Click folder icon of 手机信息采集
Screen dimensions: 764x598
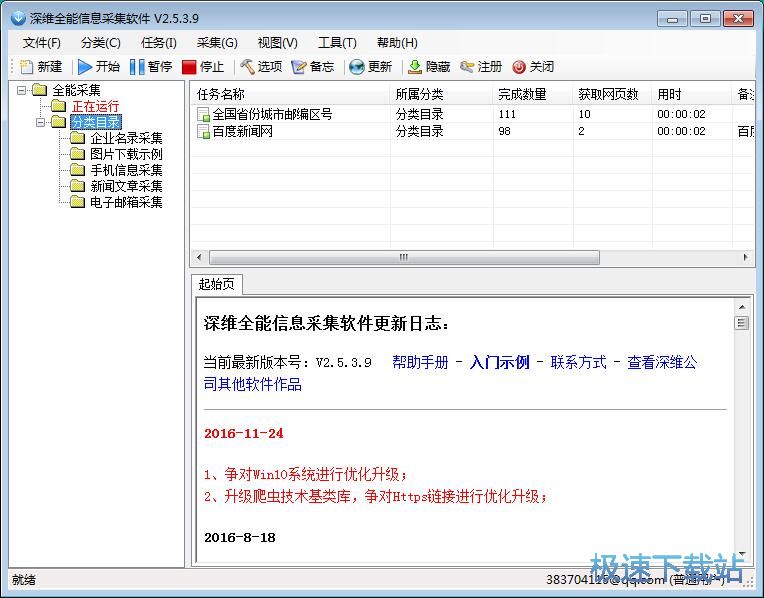pyautogui.click(x=77, y=170)
